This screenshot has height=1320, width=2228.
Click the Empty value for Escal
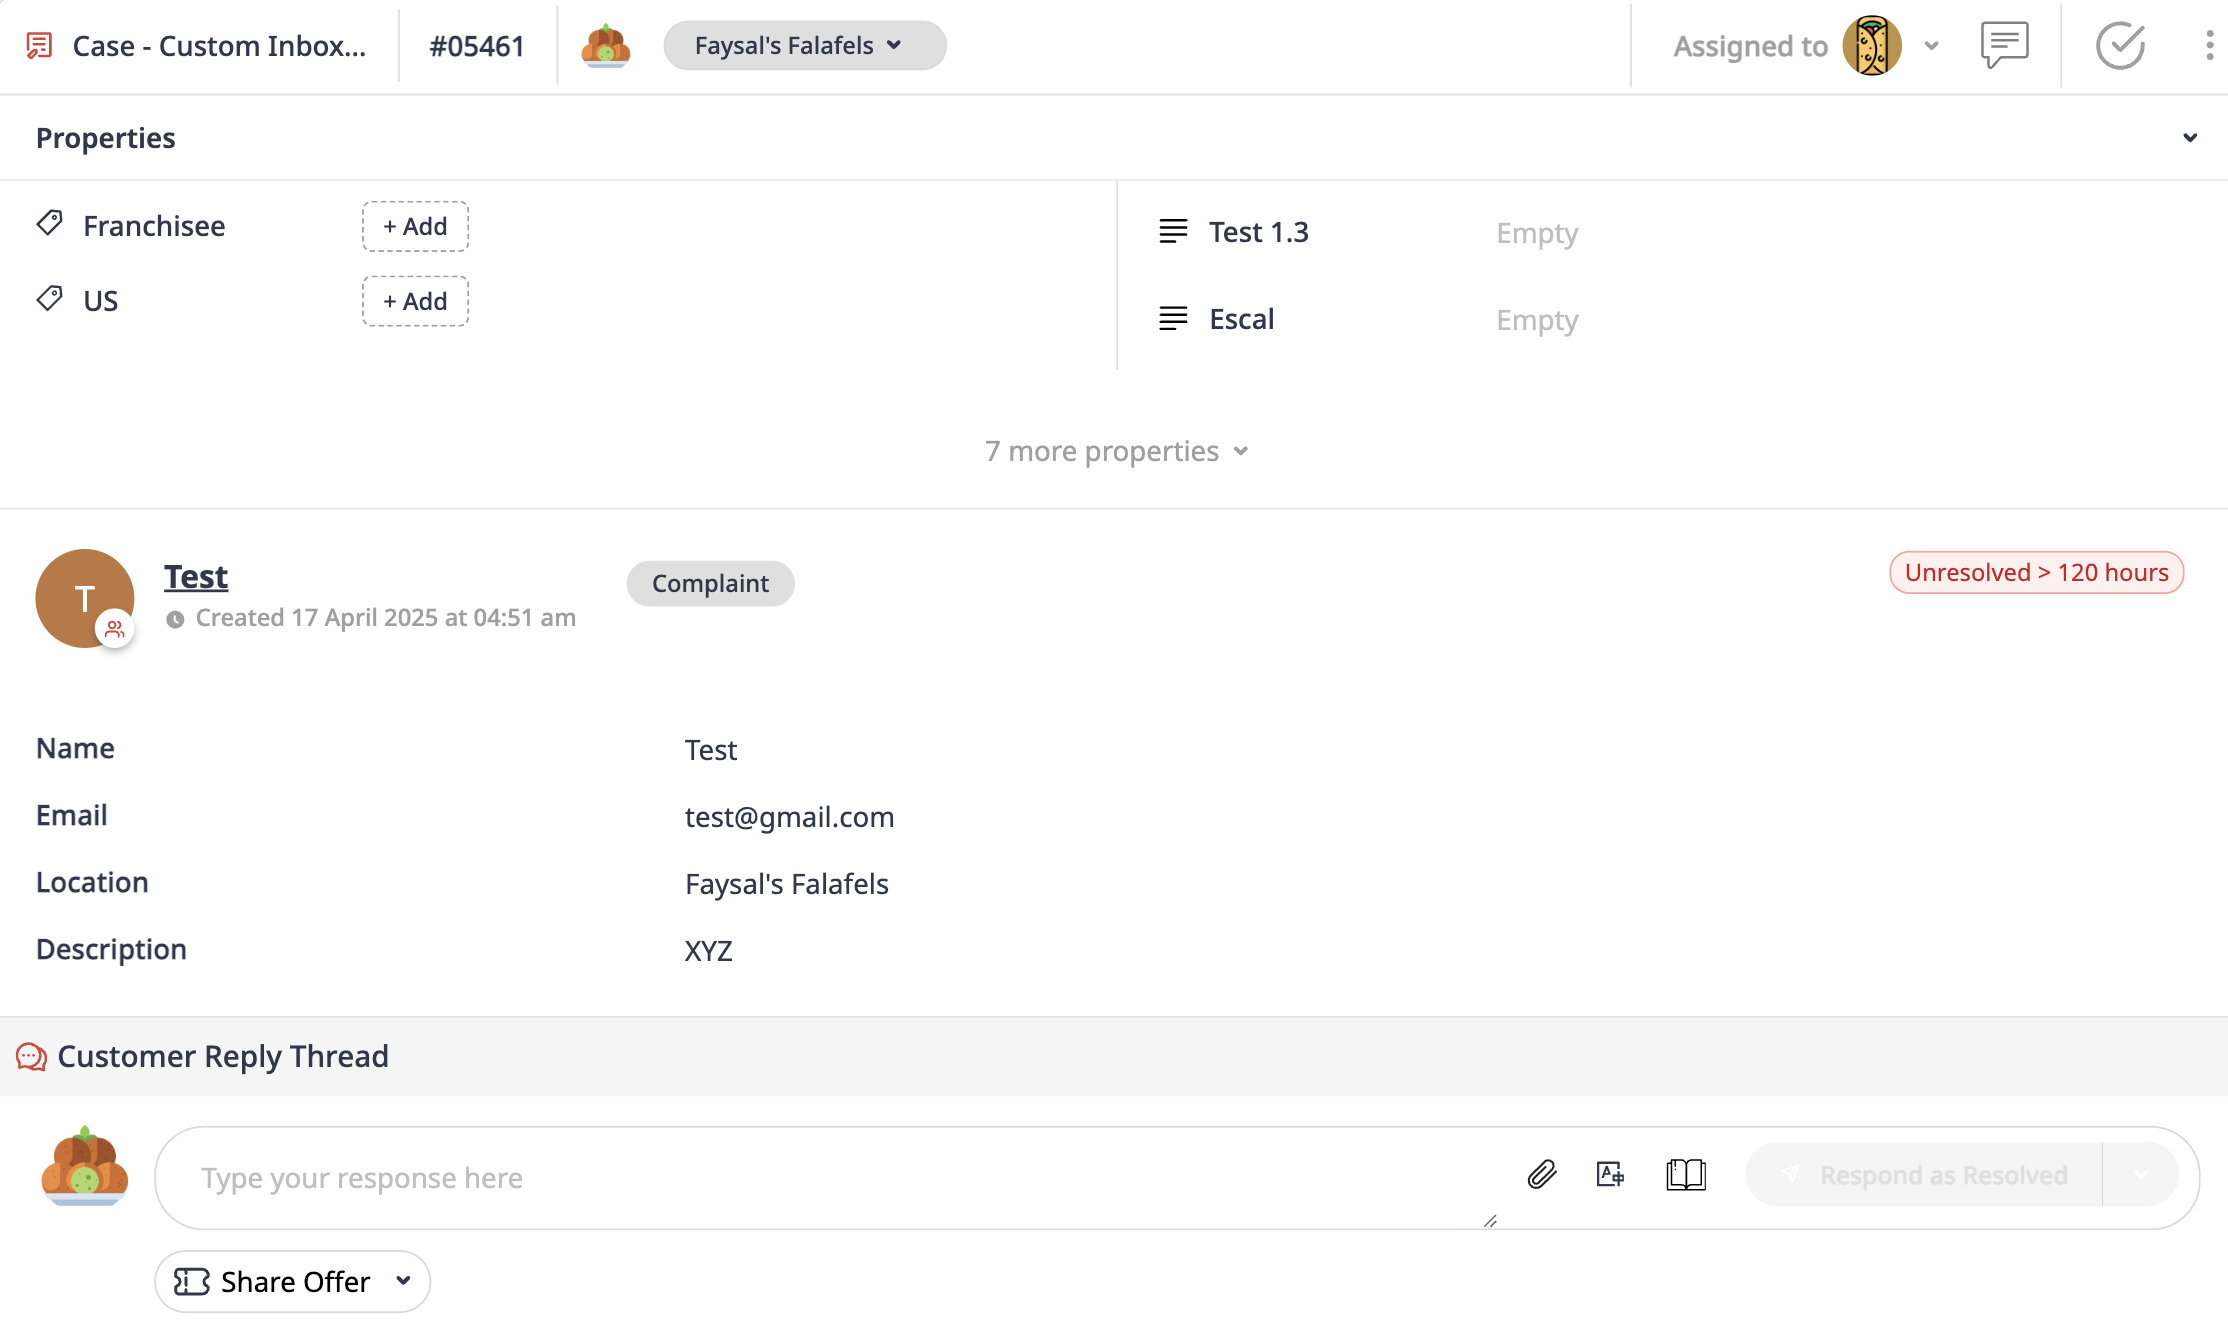pos(1537,320)
